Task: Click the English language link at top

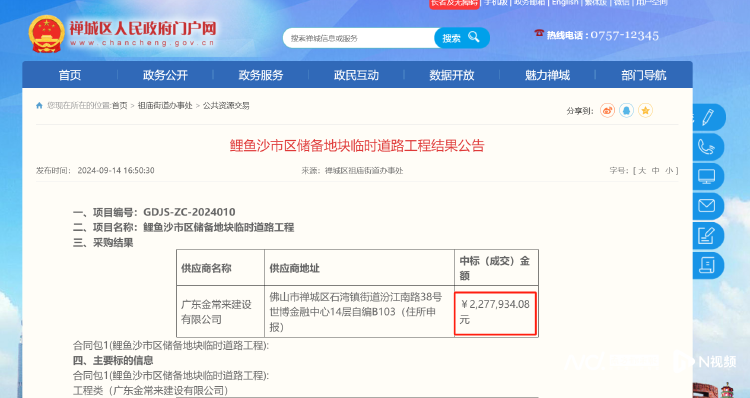Action: tap(565, 3)
